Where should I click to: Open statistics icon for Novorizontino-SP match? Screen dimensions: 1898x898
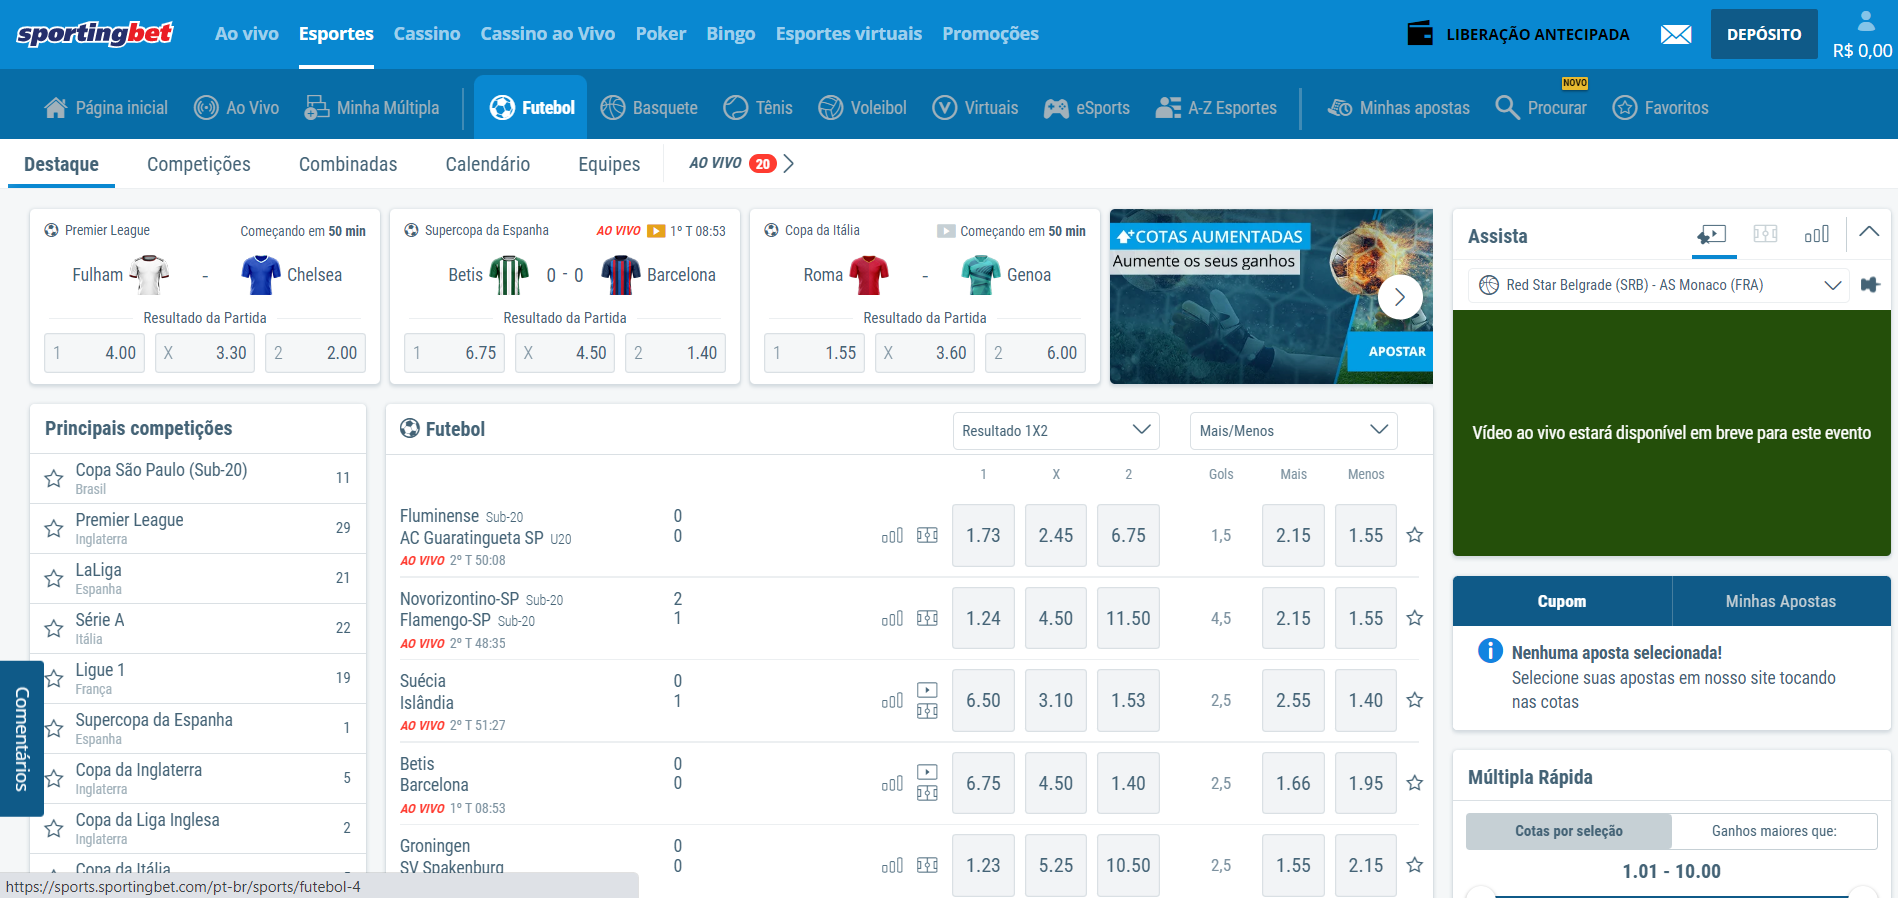coord(892,619)
